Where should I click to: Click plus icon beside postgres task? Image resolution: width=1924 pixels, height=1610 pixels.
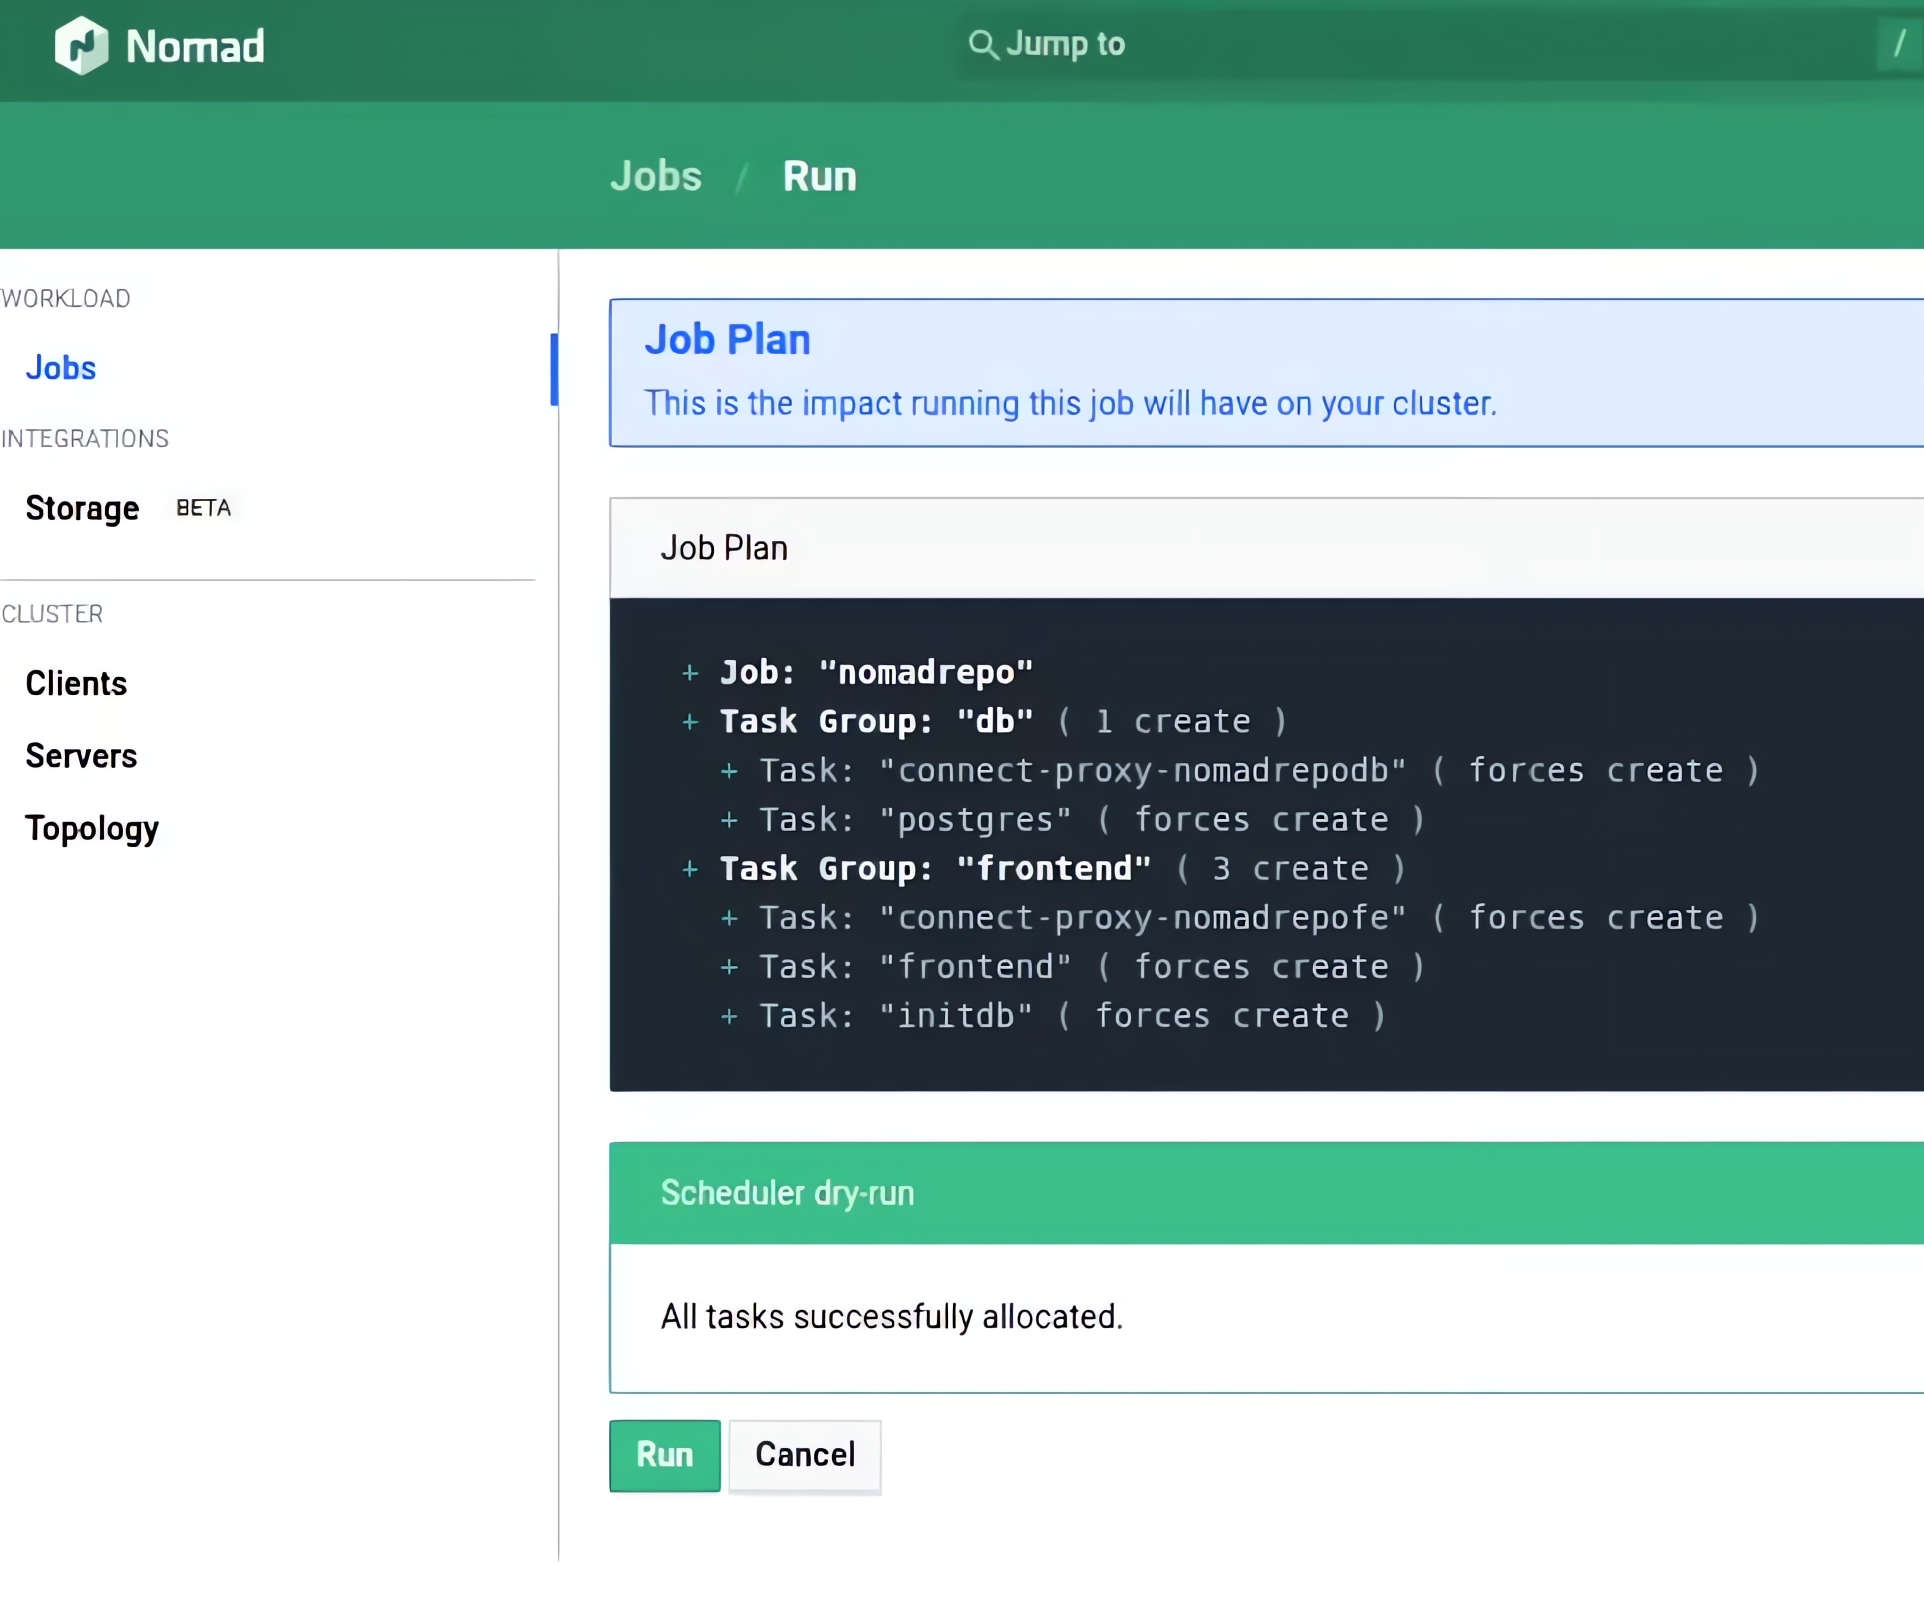coord(729,820)
